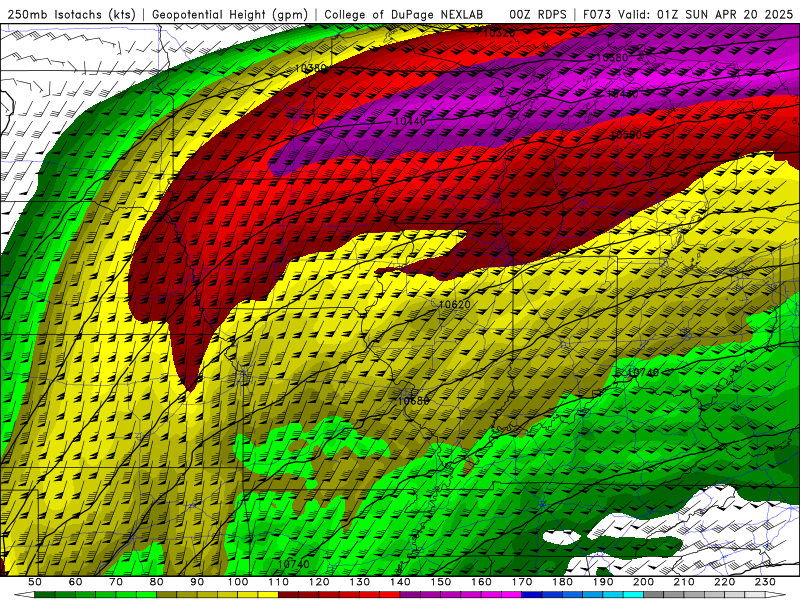Image resolution: width=800 pixels, height=600 pixels.
Task: Click the 160 kts color scale label
Action: coord(481,582)
